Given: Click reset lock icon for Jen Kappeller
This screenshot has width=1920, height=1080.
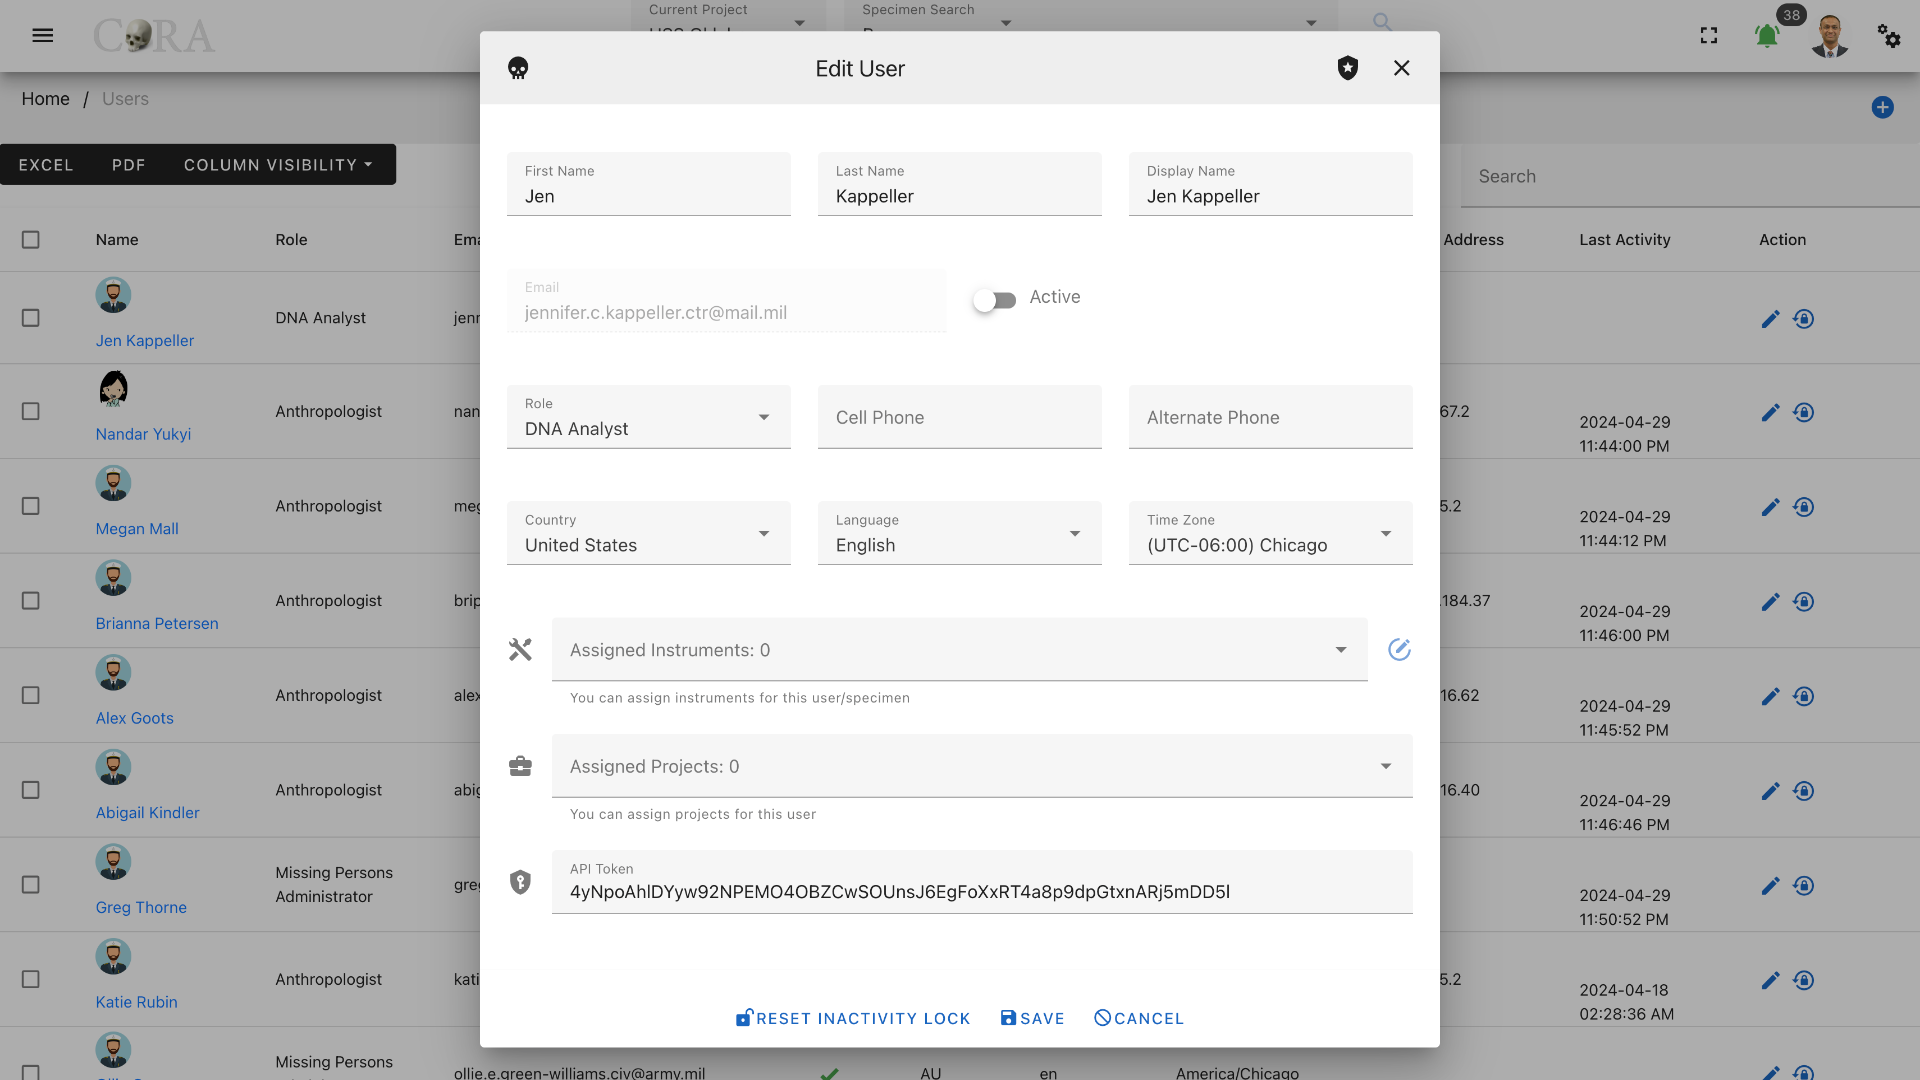Looking at the screenshot, I should (1804, 319).
